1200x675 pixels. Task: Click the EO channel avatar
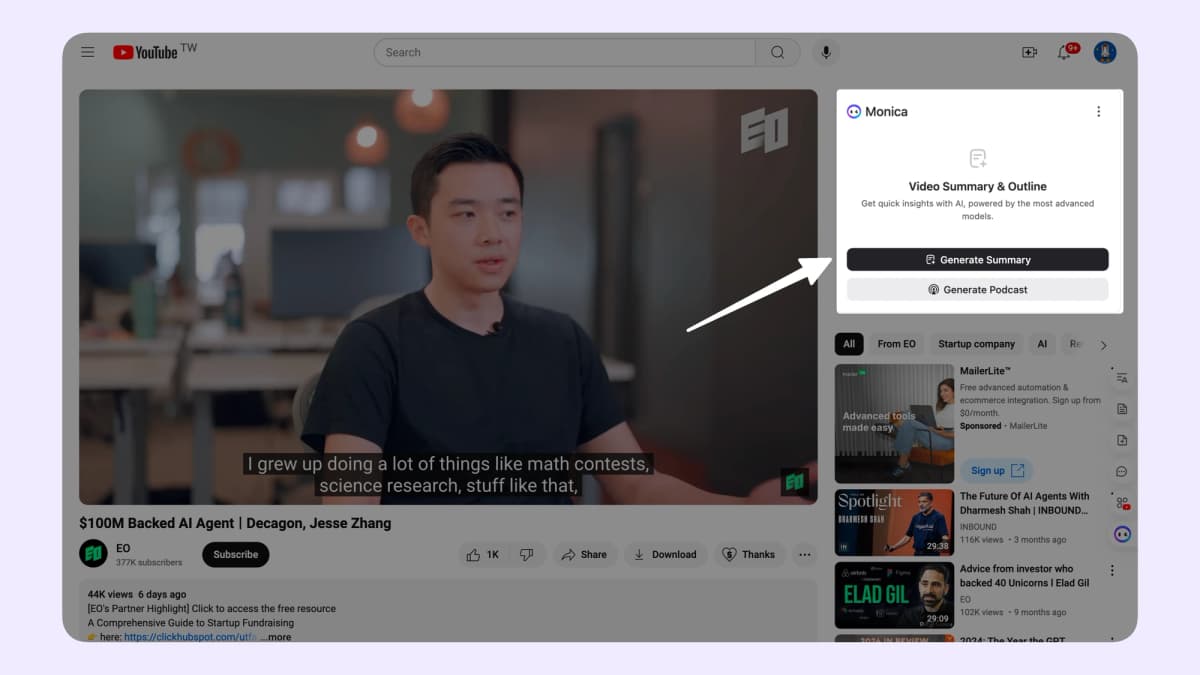coord(93,553)
